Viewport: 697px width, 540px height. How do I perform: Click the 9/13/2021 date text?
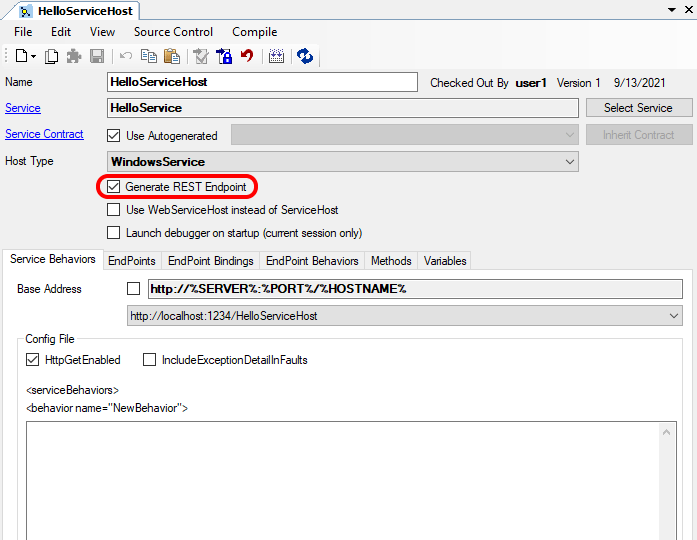pyautogui.click(x=640, y=83)
